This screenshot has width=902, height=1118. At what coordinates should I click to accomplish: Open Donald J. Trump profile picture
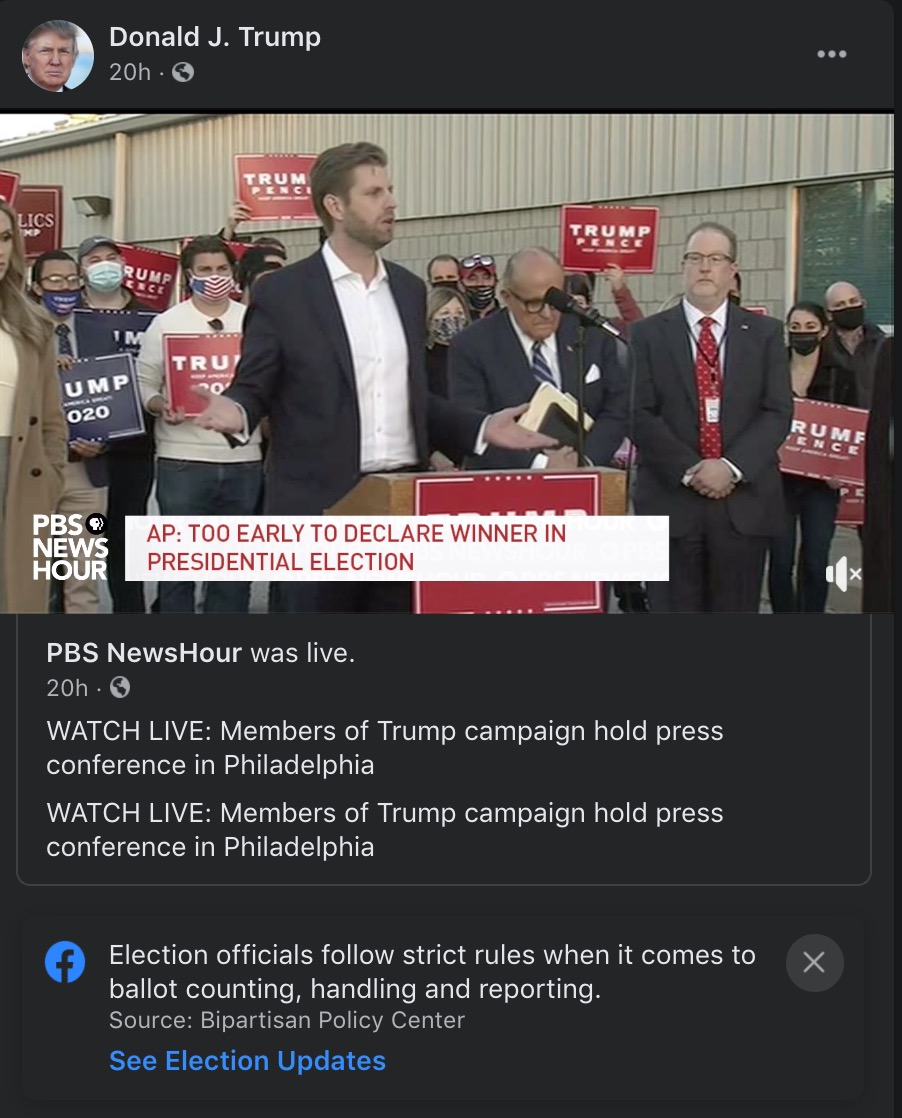pos(58,55)
